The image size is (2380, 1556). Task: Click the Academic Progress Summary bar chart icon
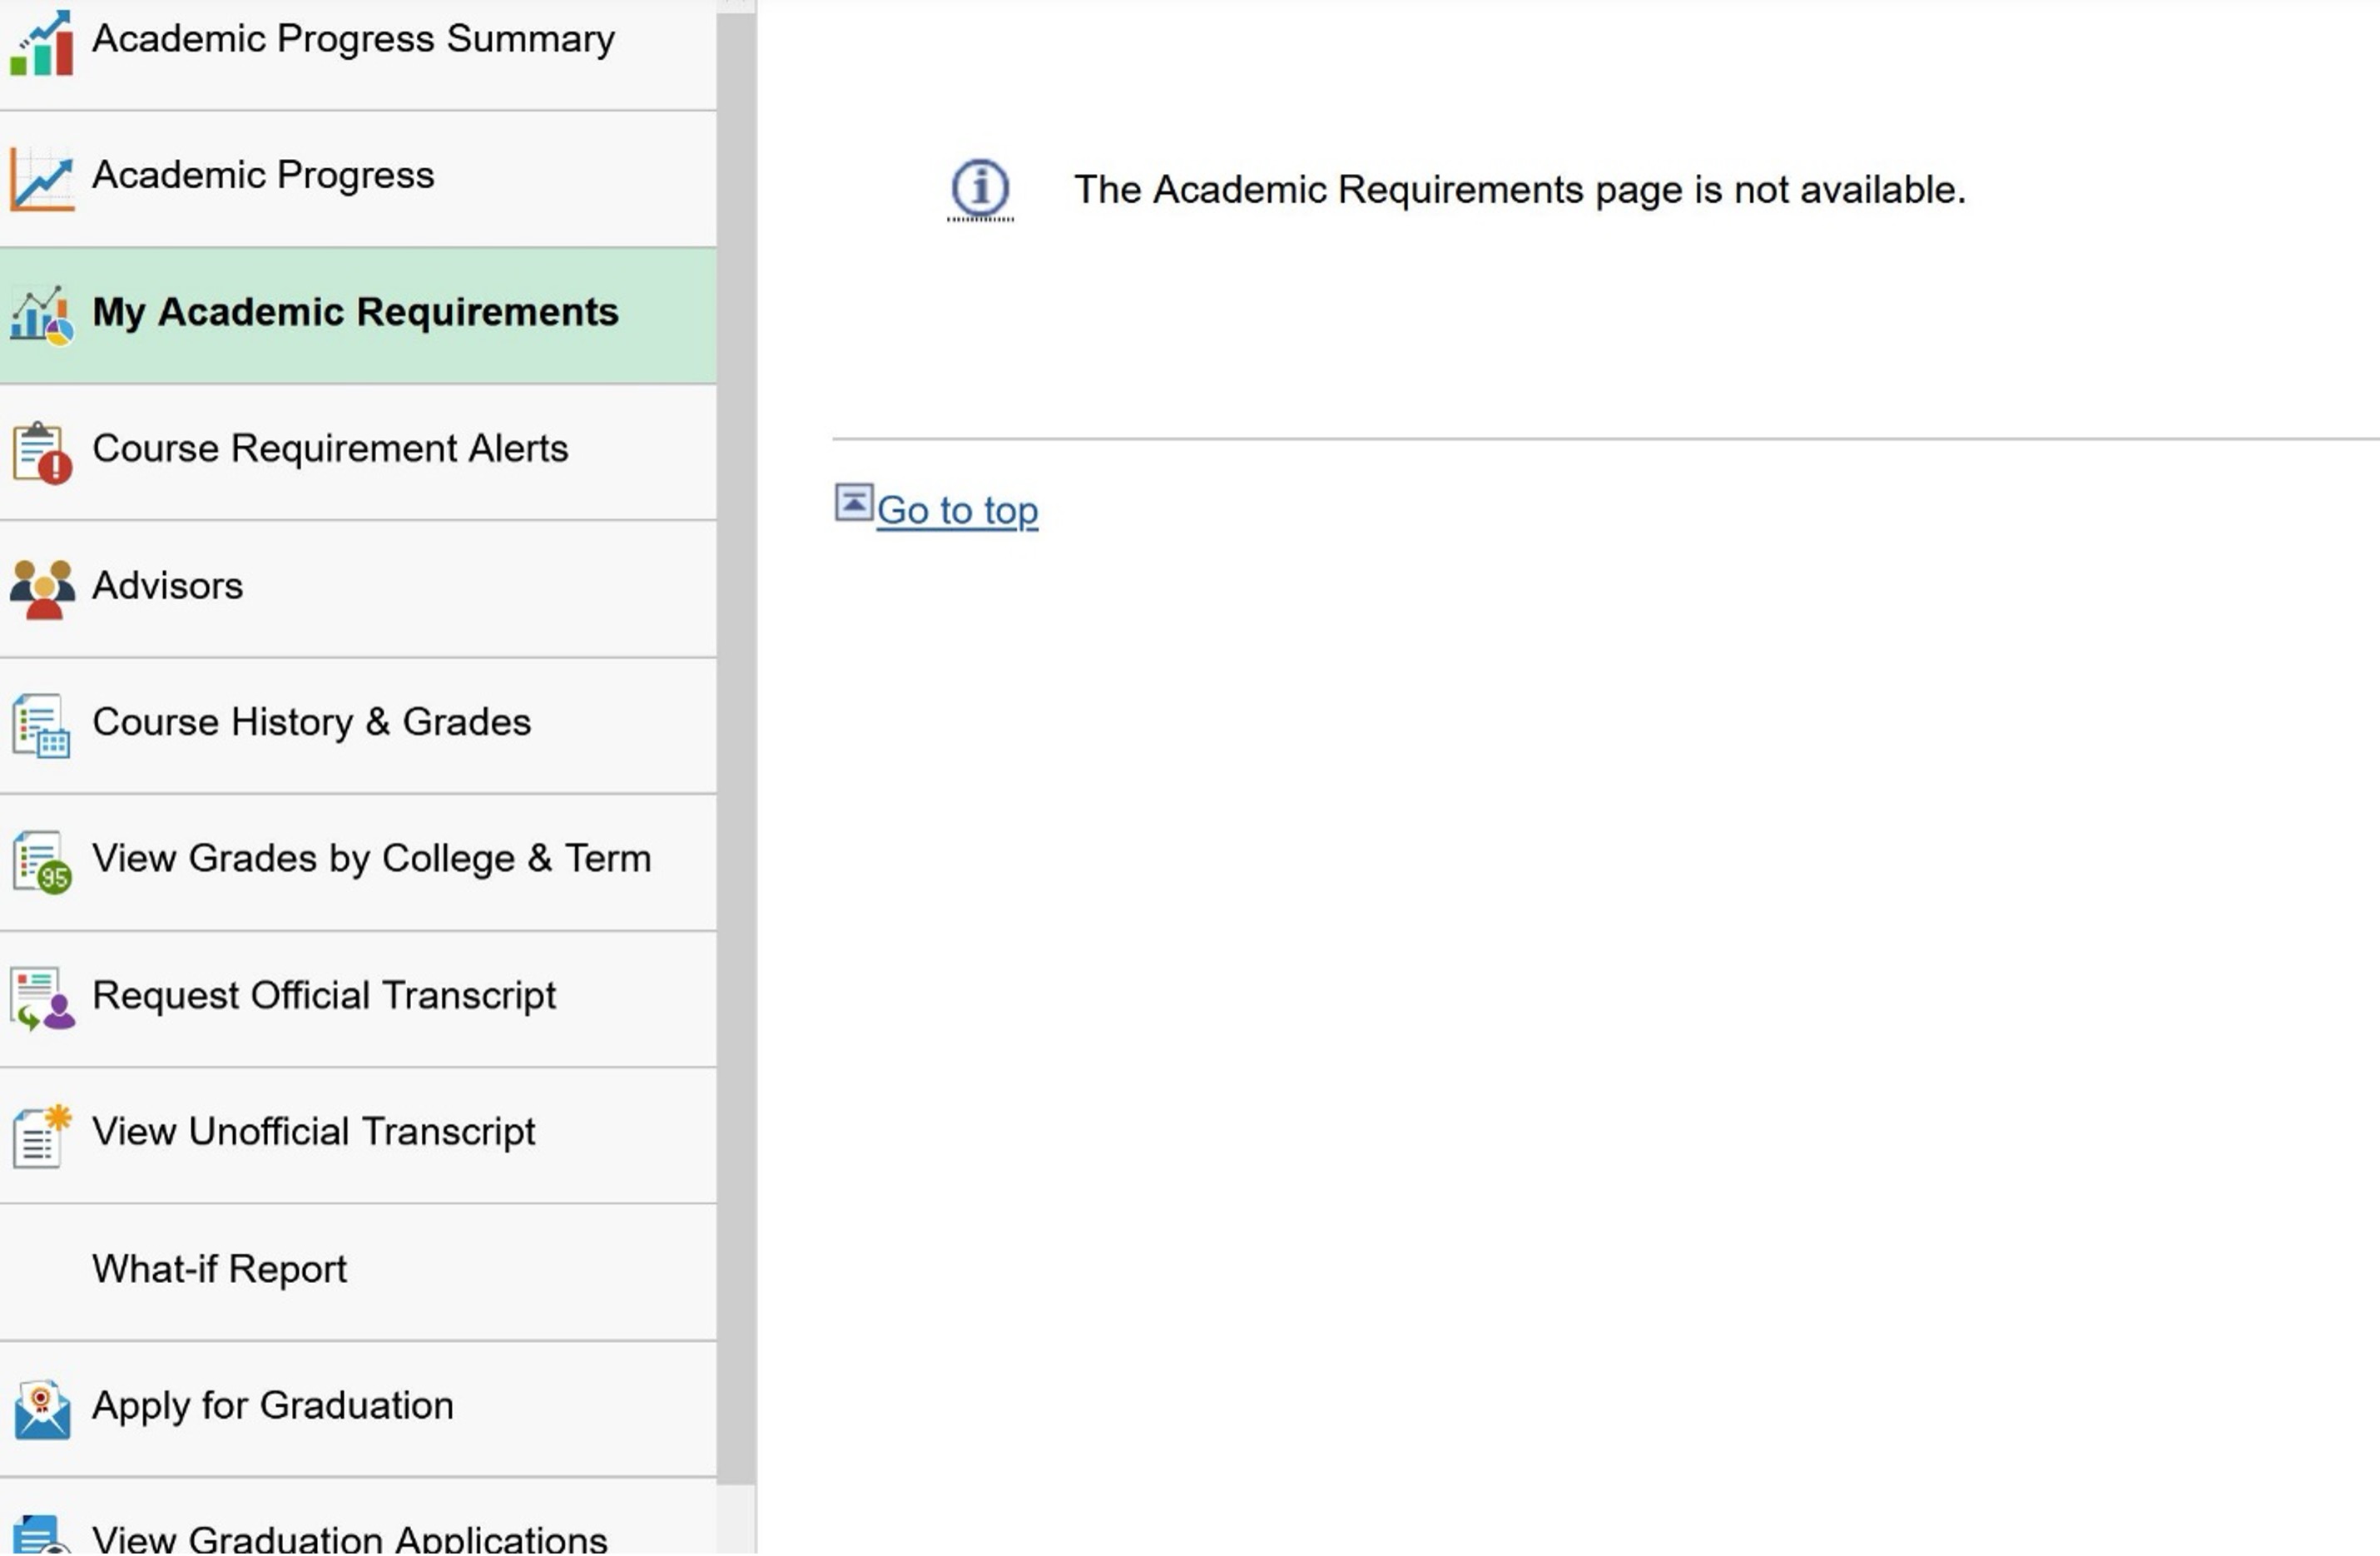point(41,43)
